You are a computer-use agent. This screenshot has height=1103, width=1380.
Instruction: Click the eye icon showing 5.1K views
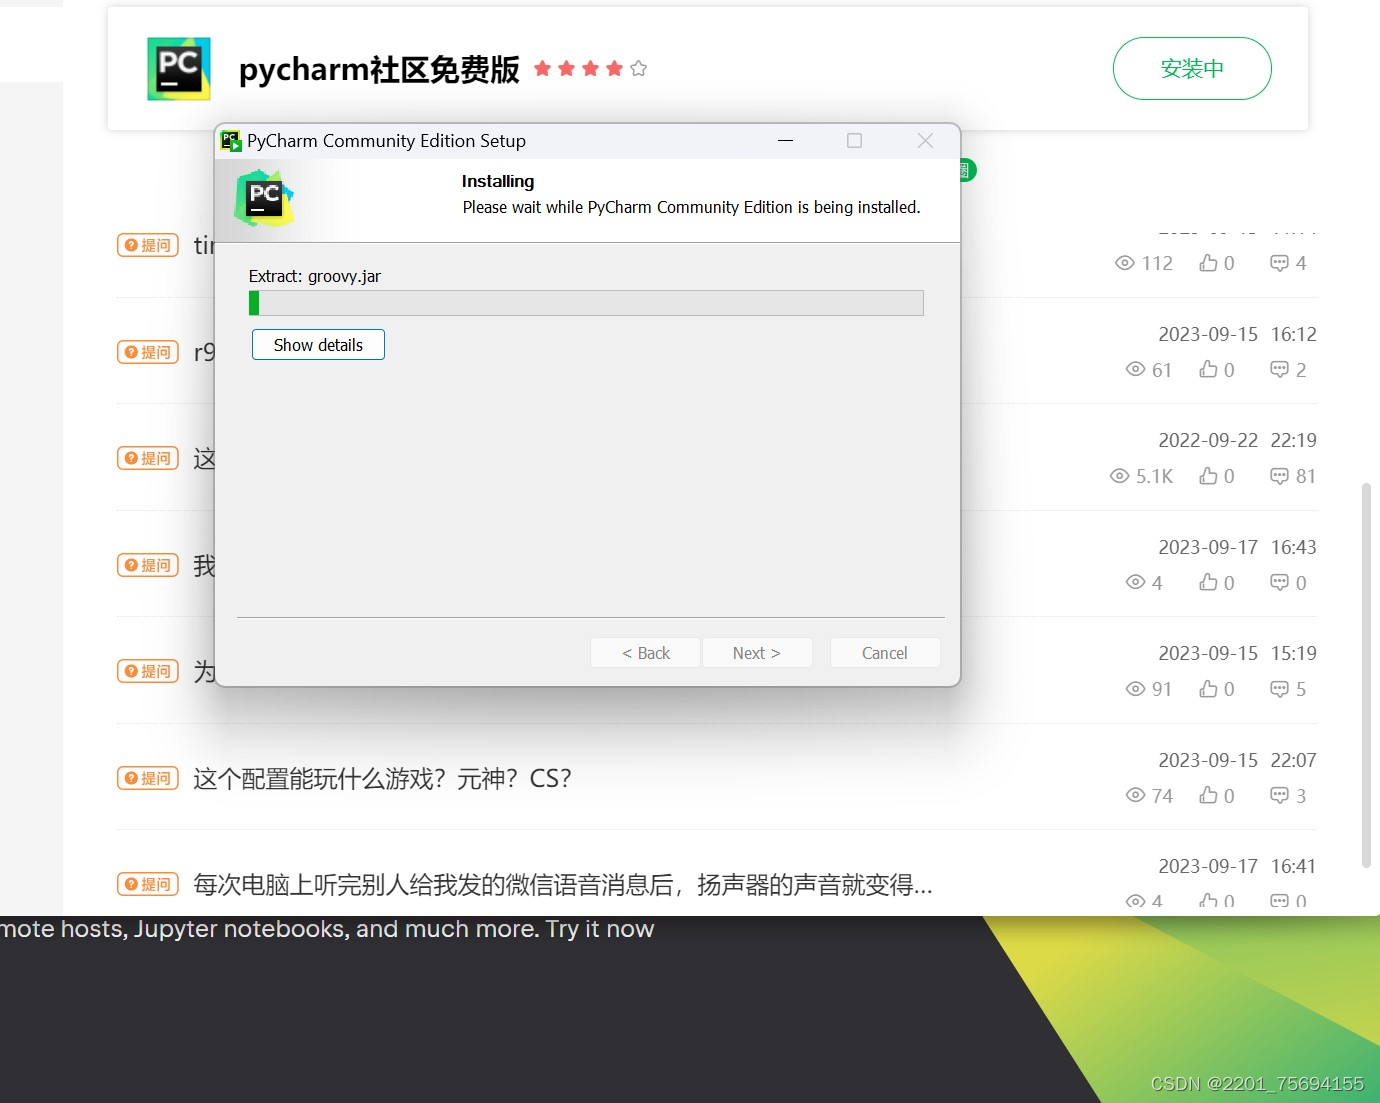pyautogui.click(x=1119, y=476)
